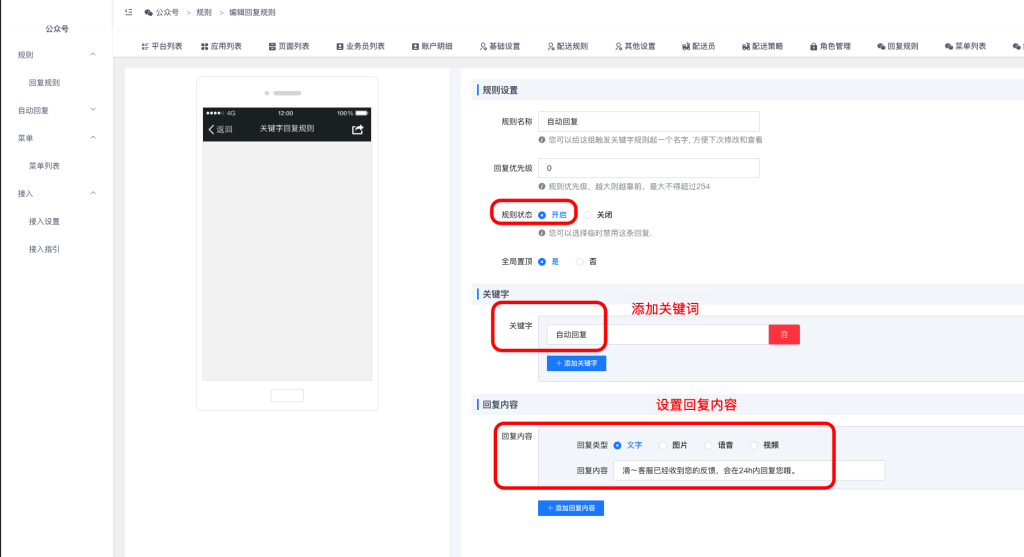Click the 添加关键字 button

(576, 363)
